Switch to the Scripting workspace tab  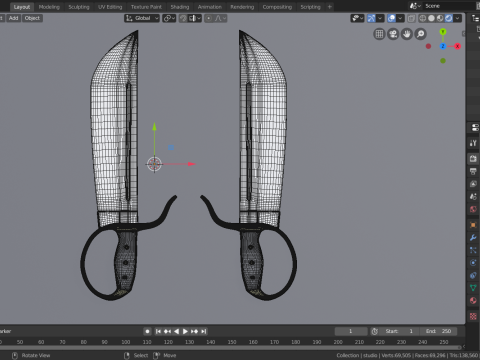pyautogui.click(x=310, y=7)
